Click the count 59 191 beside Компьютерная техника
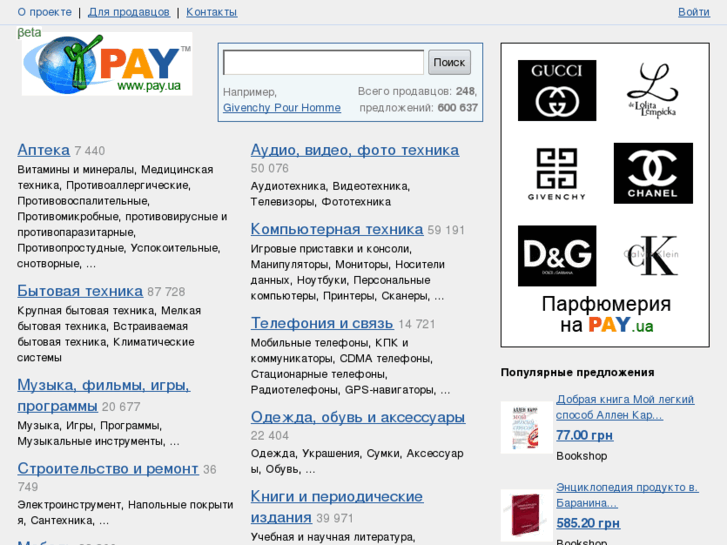Screen dimensions: 727x545 pyautogui.click(x=446, y=230)
